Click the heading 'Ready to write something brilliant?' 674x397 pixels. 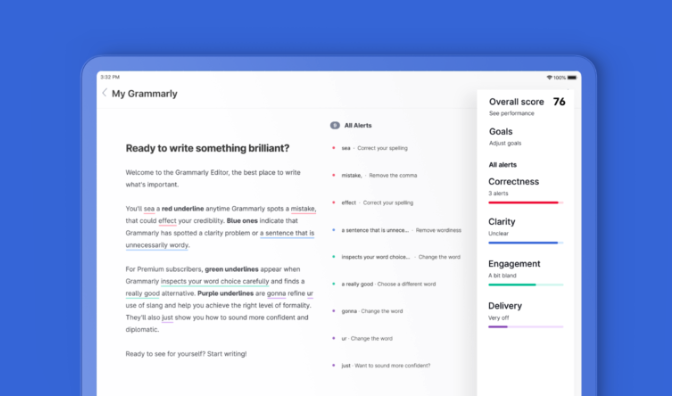pos(207,148)
